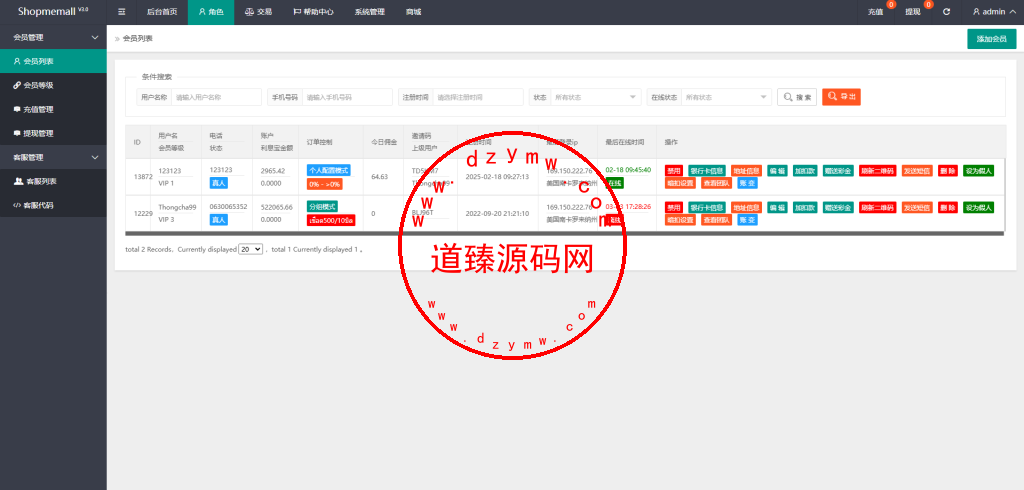Select the 角色 top menu

211,12
